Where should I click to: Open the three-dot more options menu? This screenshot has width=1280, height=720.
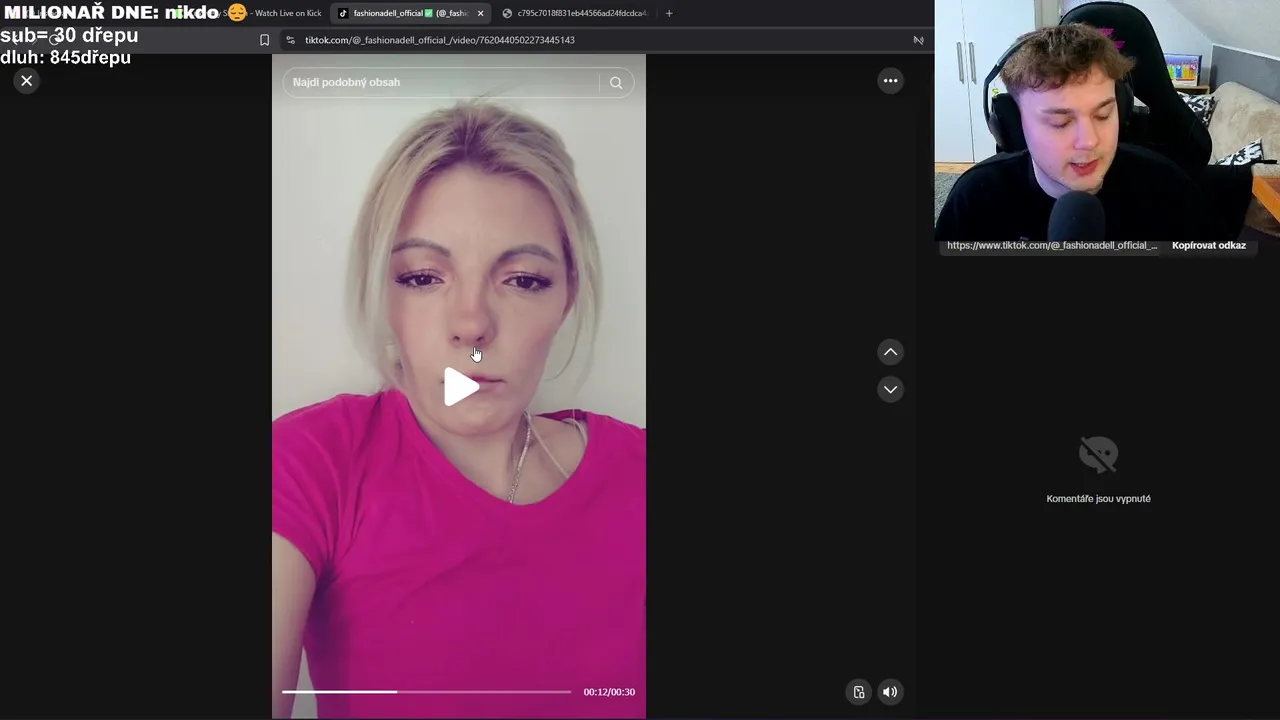click(x=890, y=81)
